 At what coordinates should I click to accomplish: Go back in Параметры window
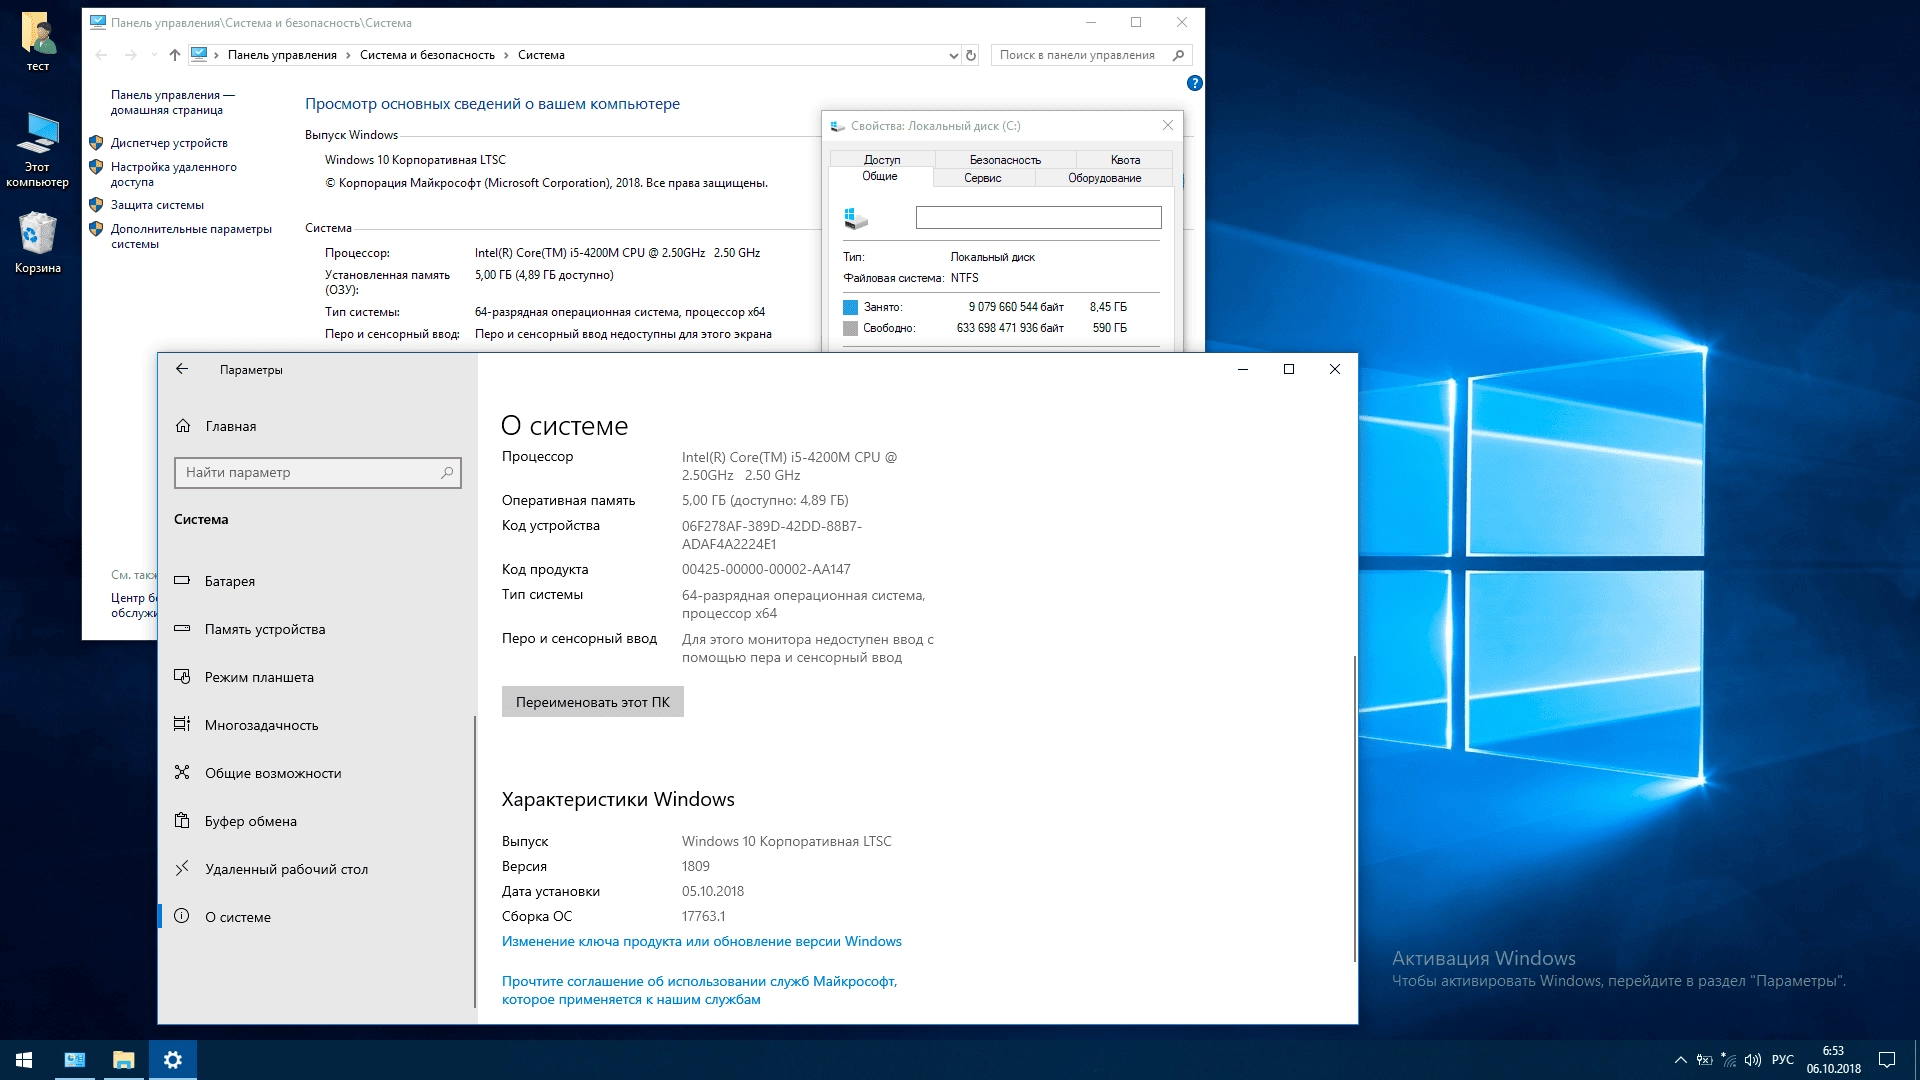182,369
